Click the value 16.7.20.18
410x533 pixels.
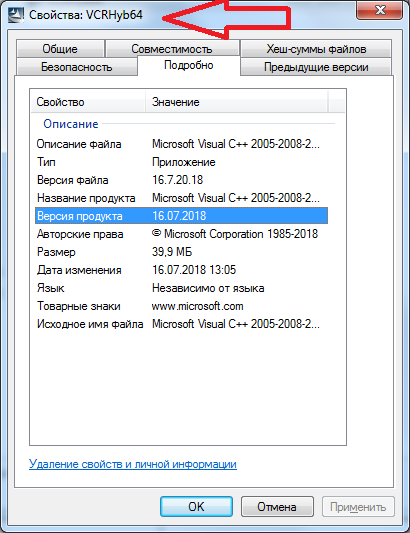click(177, 180)
